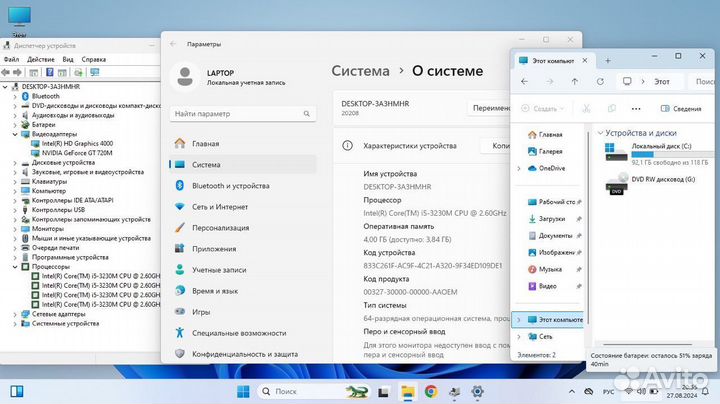
Task: Select NVIDIA GeForce GT 720M adapter
Action: [x=77, y=153]
